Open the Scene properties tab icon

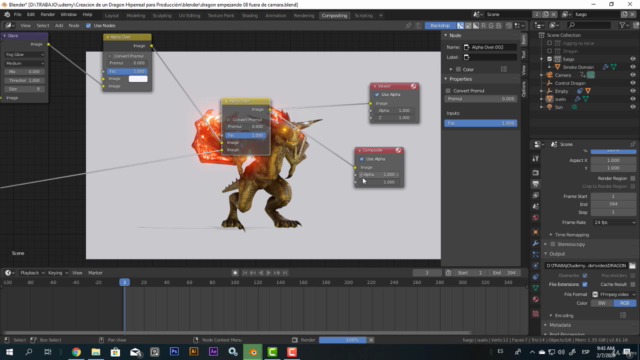(x=536, y=207)
